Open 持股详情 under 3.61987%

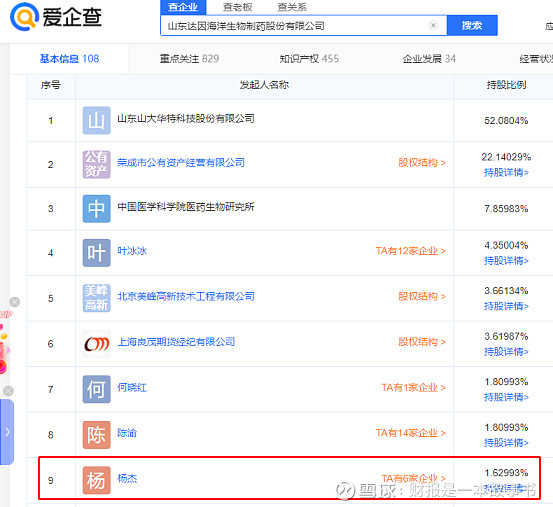(506, 352)
